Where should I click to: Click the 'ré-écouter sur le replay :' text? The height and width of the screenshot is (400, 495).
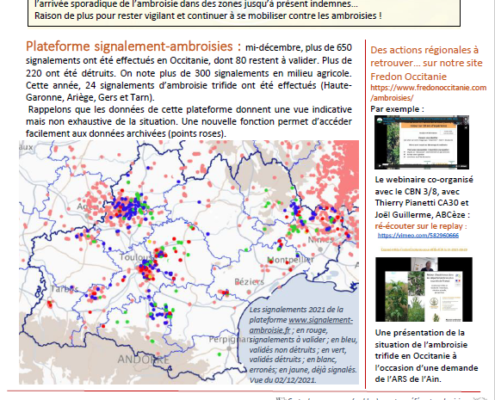[x=421, y=226]
